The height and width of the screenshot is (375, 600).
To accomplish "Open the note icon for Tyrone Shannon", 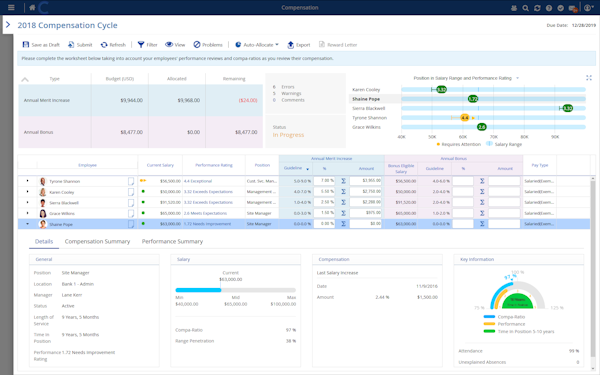I will [x=131, y=181].
